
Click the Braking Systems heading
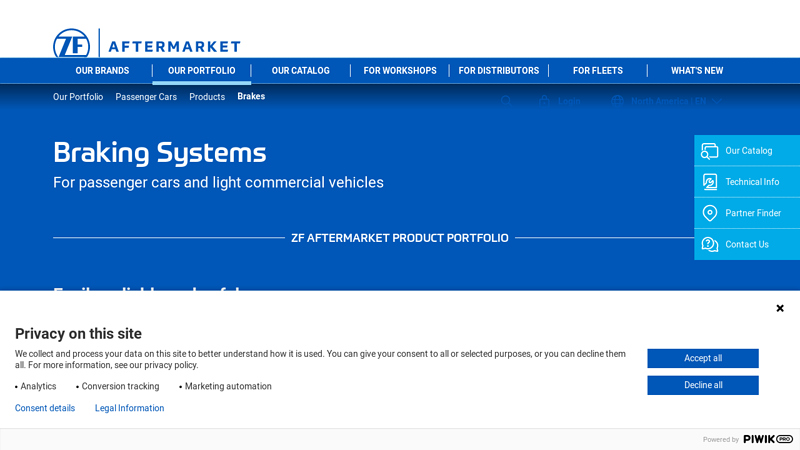tap(160, 153)
